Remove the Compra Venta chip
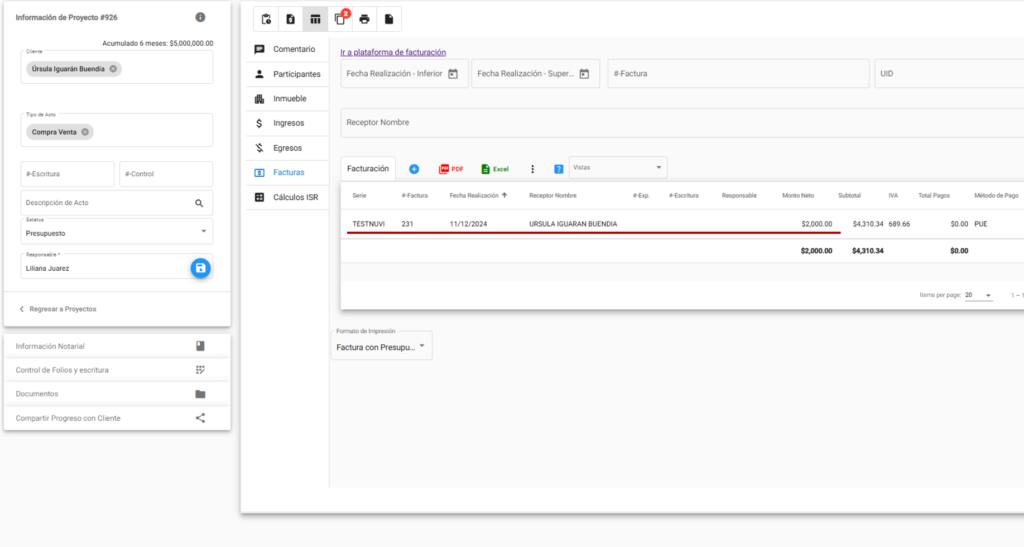Screen dimensions: 1024x547 tap(85, 132)
